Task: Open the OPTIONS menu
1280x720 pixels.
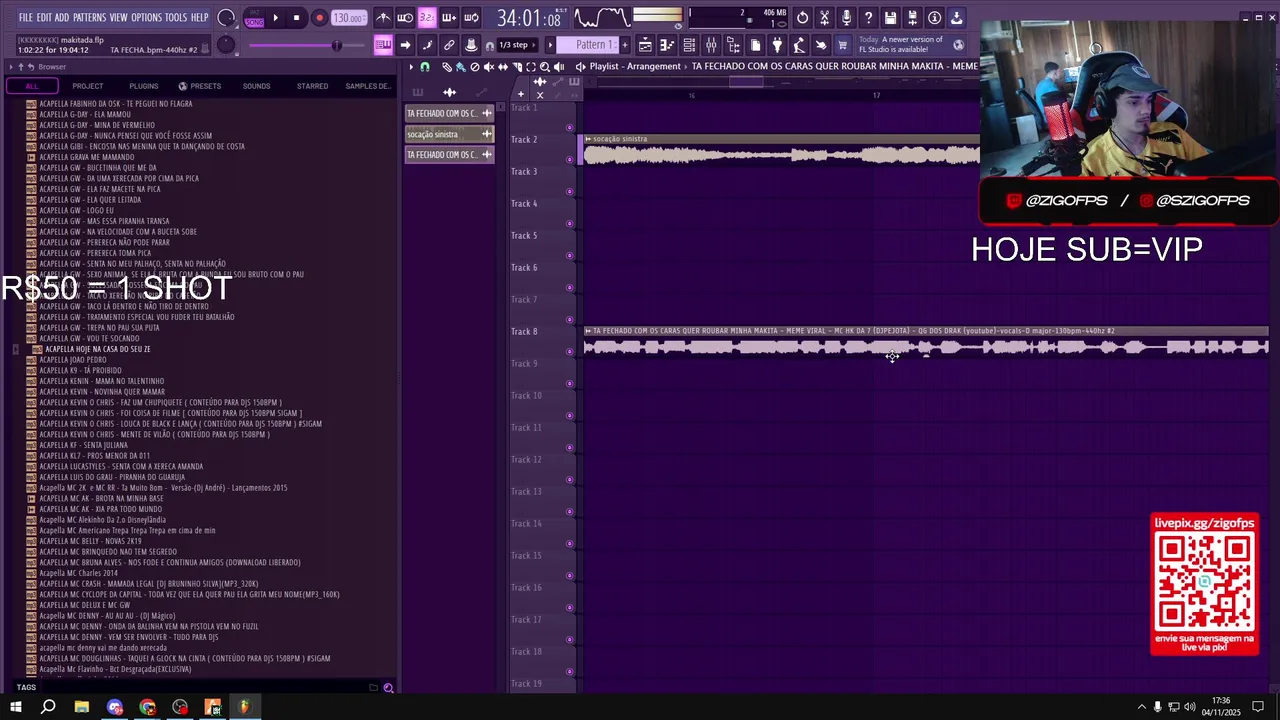Action: tap(146, 18)
